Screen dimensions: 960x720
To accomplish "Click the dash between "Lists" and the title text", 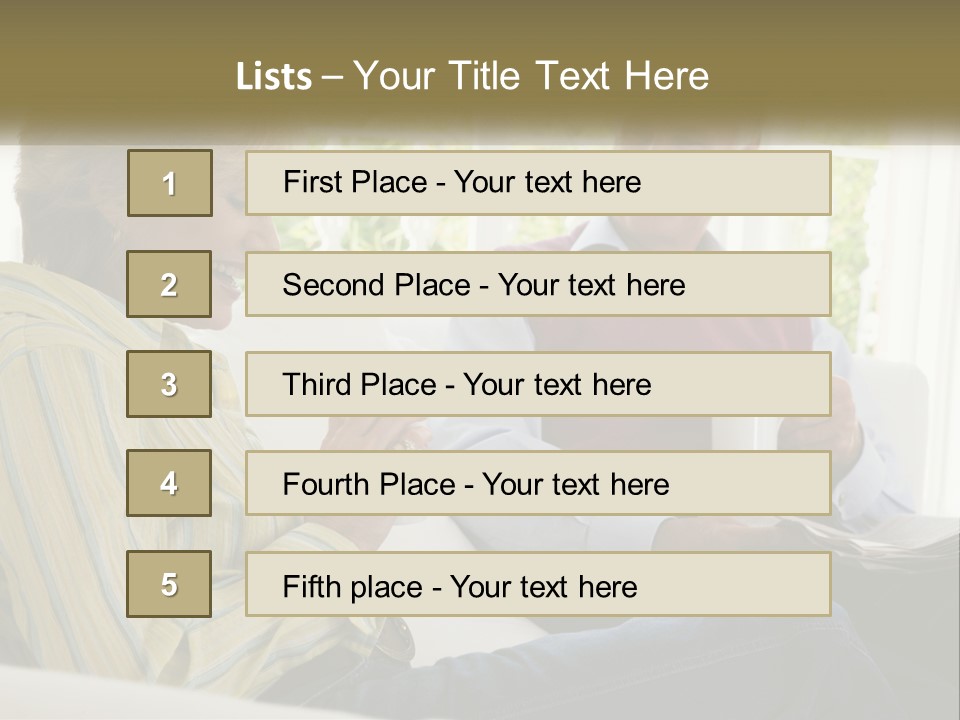I will click(333, 77).
